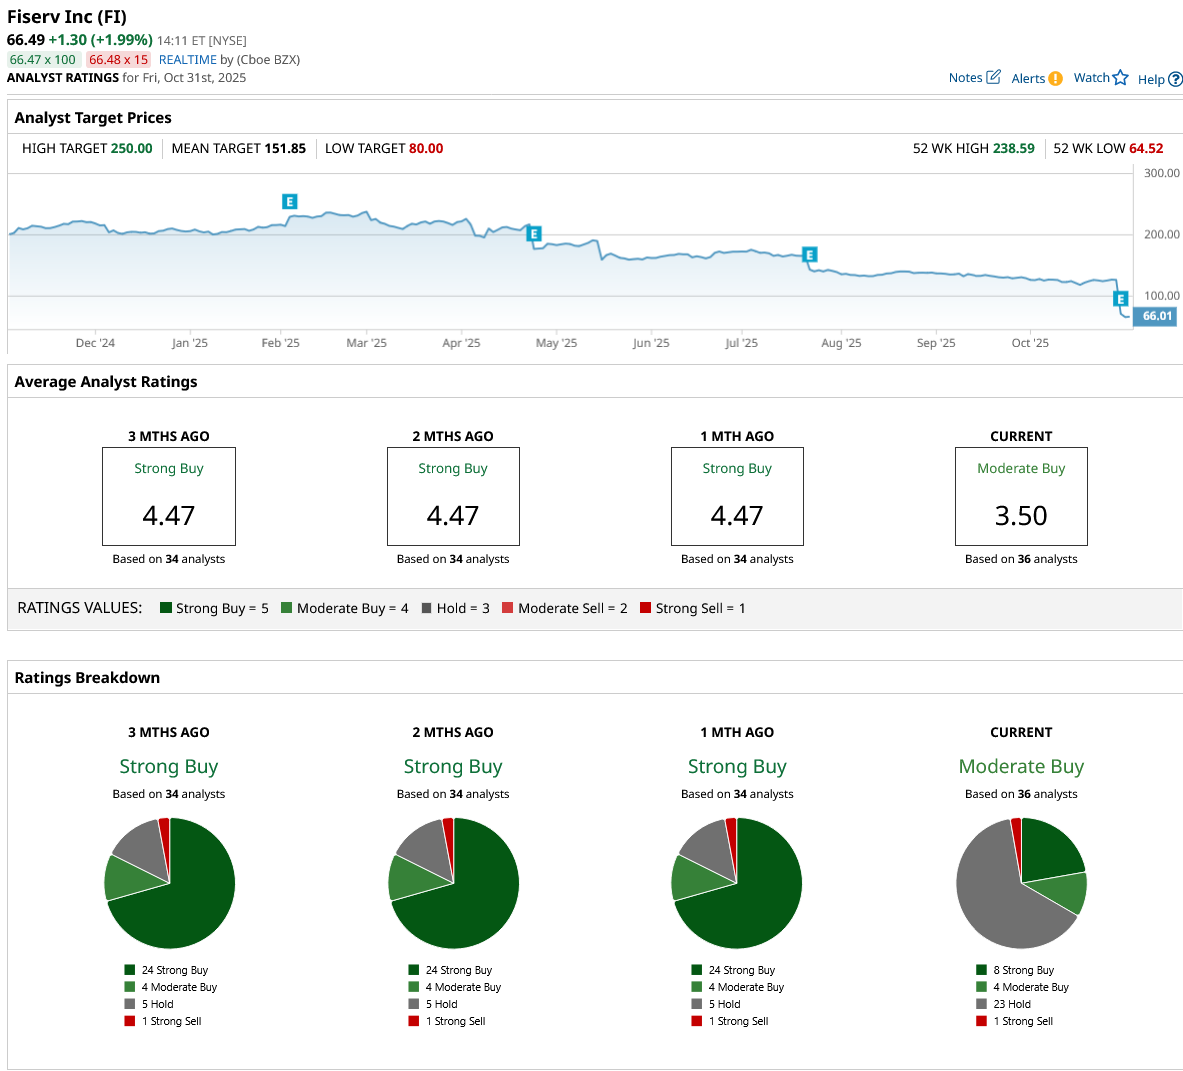Click '4 Moderate Buy' under the 1 month ago pie
Viewport: 1183px width, 1071px height.
(746, 987)
